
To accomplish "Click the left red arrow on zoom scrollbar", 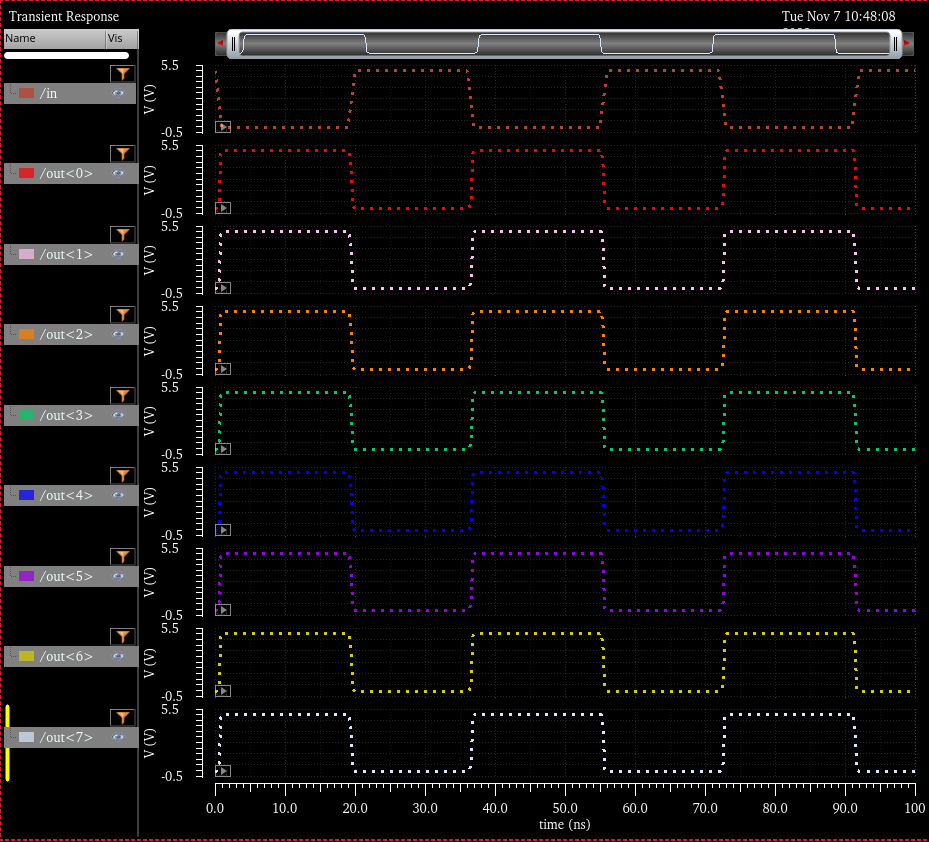I will (x=220, y=43).
